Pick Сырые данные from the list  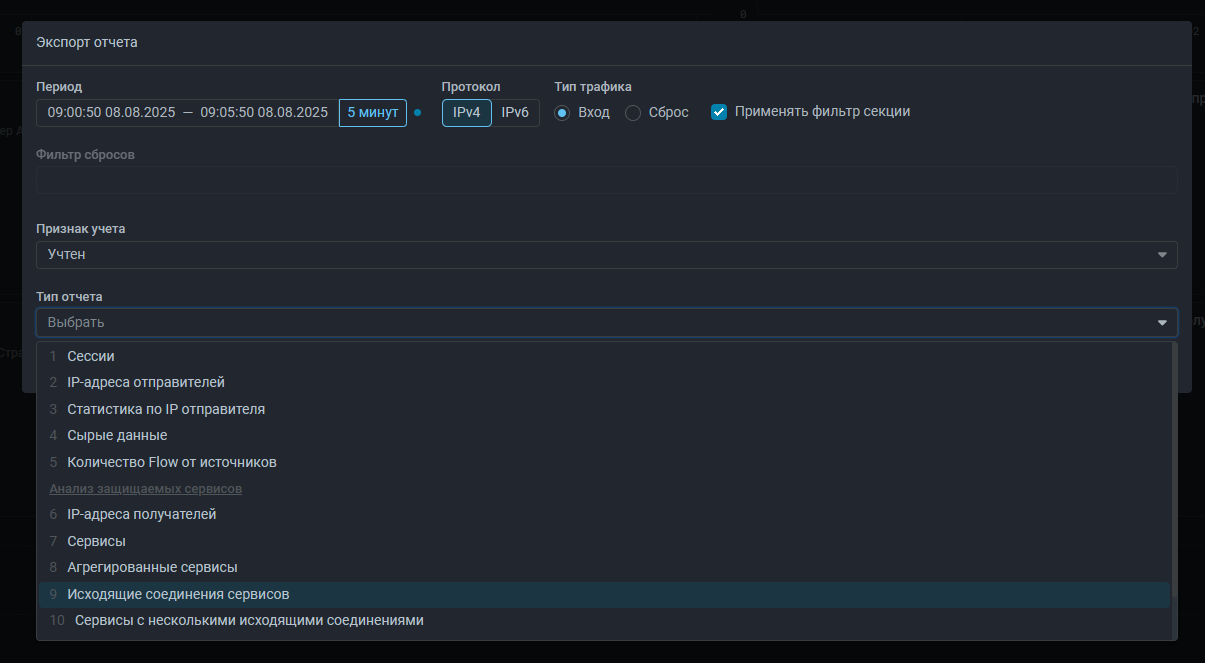pyautogui.click(x=117, y=436)
